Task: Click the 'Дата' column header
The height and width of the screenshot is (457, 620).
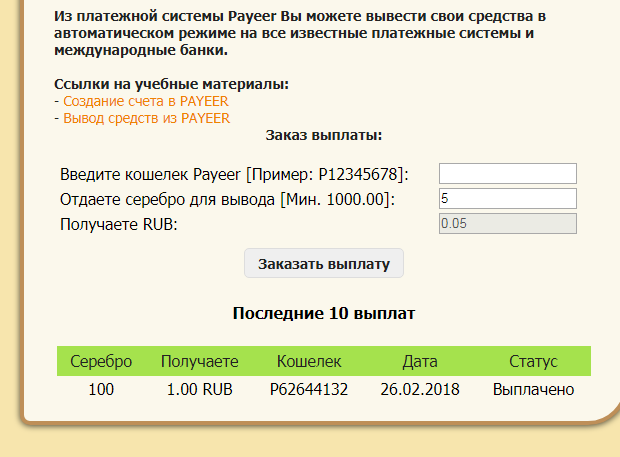Action: coord(420,361)
